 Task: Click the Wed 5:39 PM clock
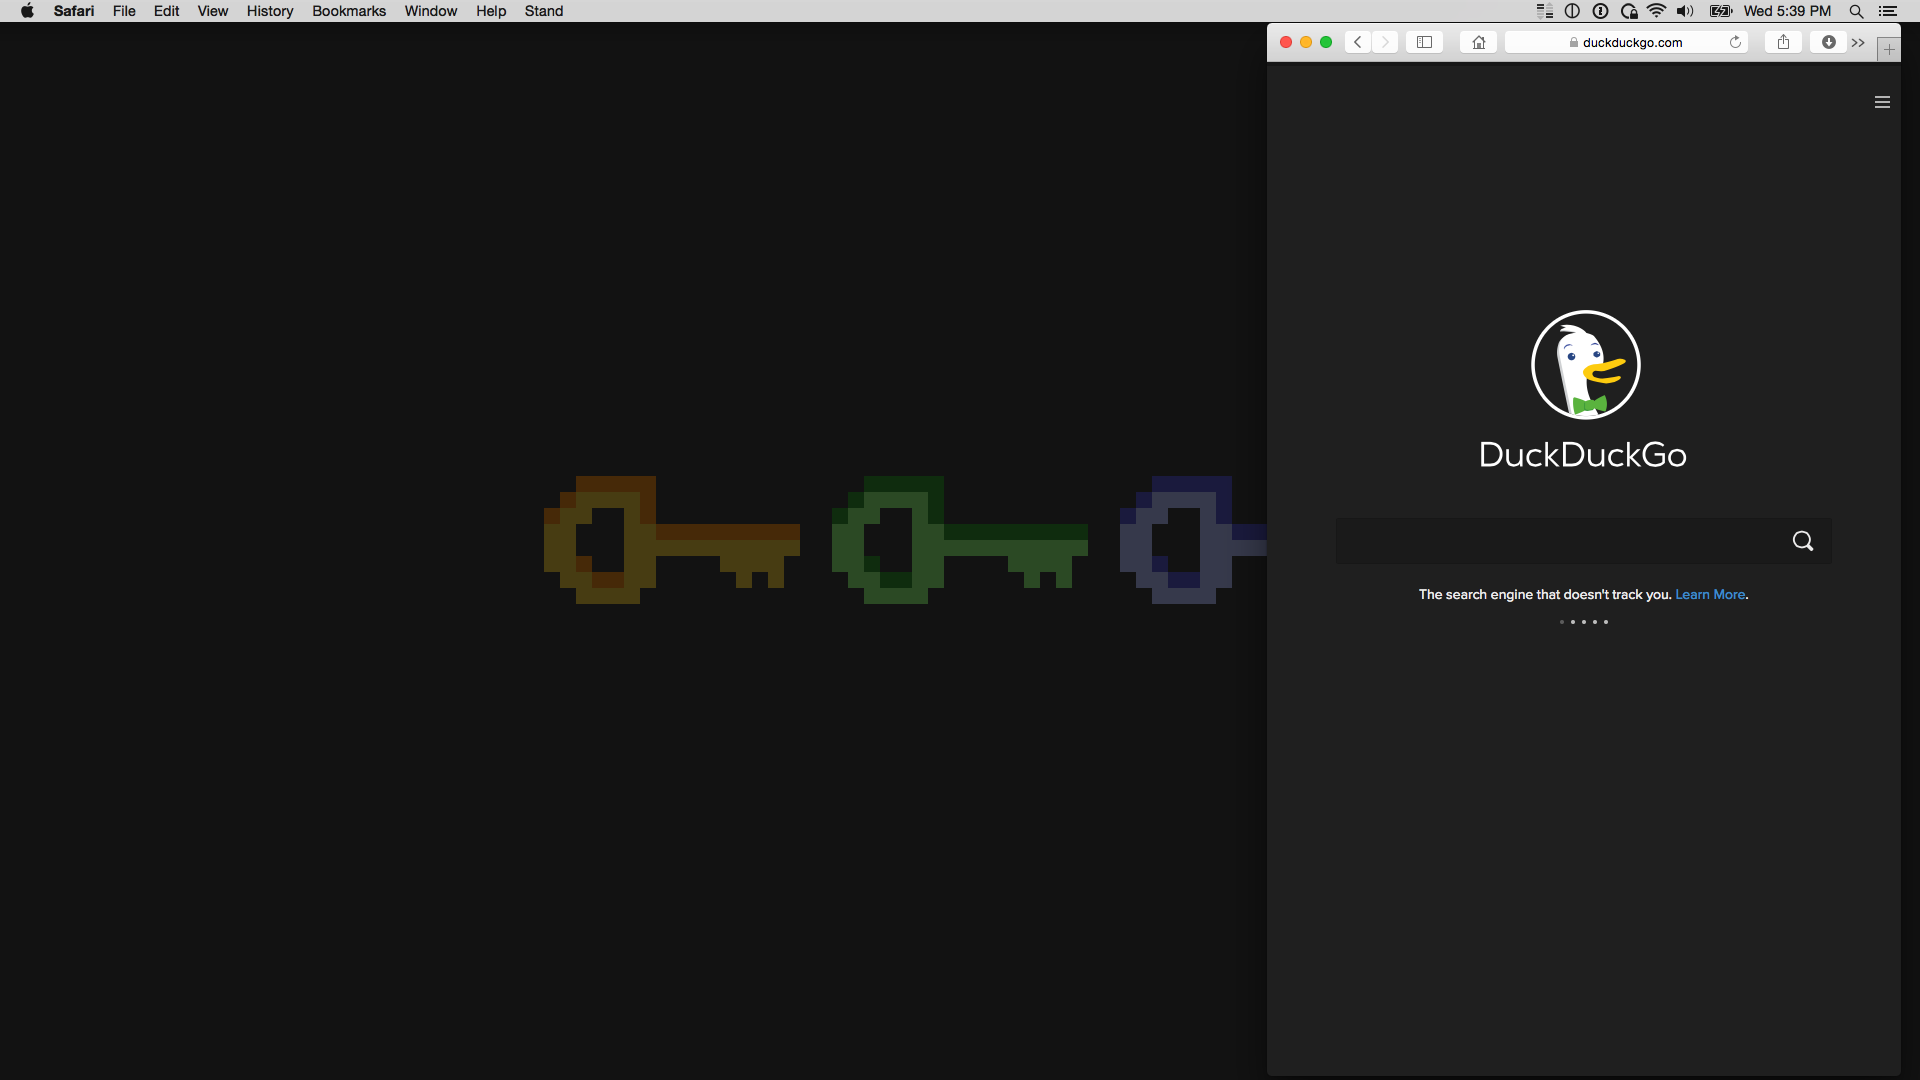tap(1787, 11)
